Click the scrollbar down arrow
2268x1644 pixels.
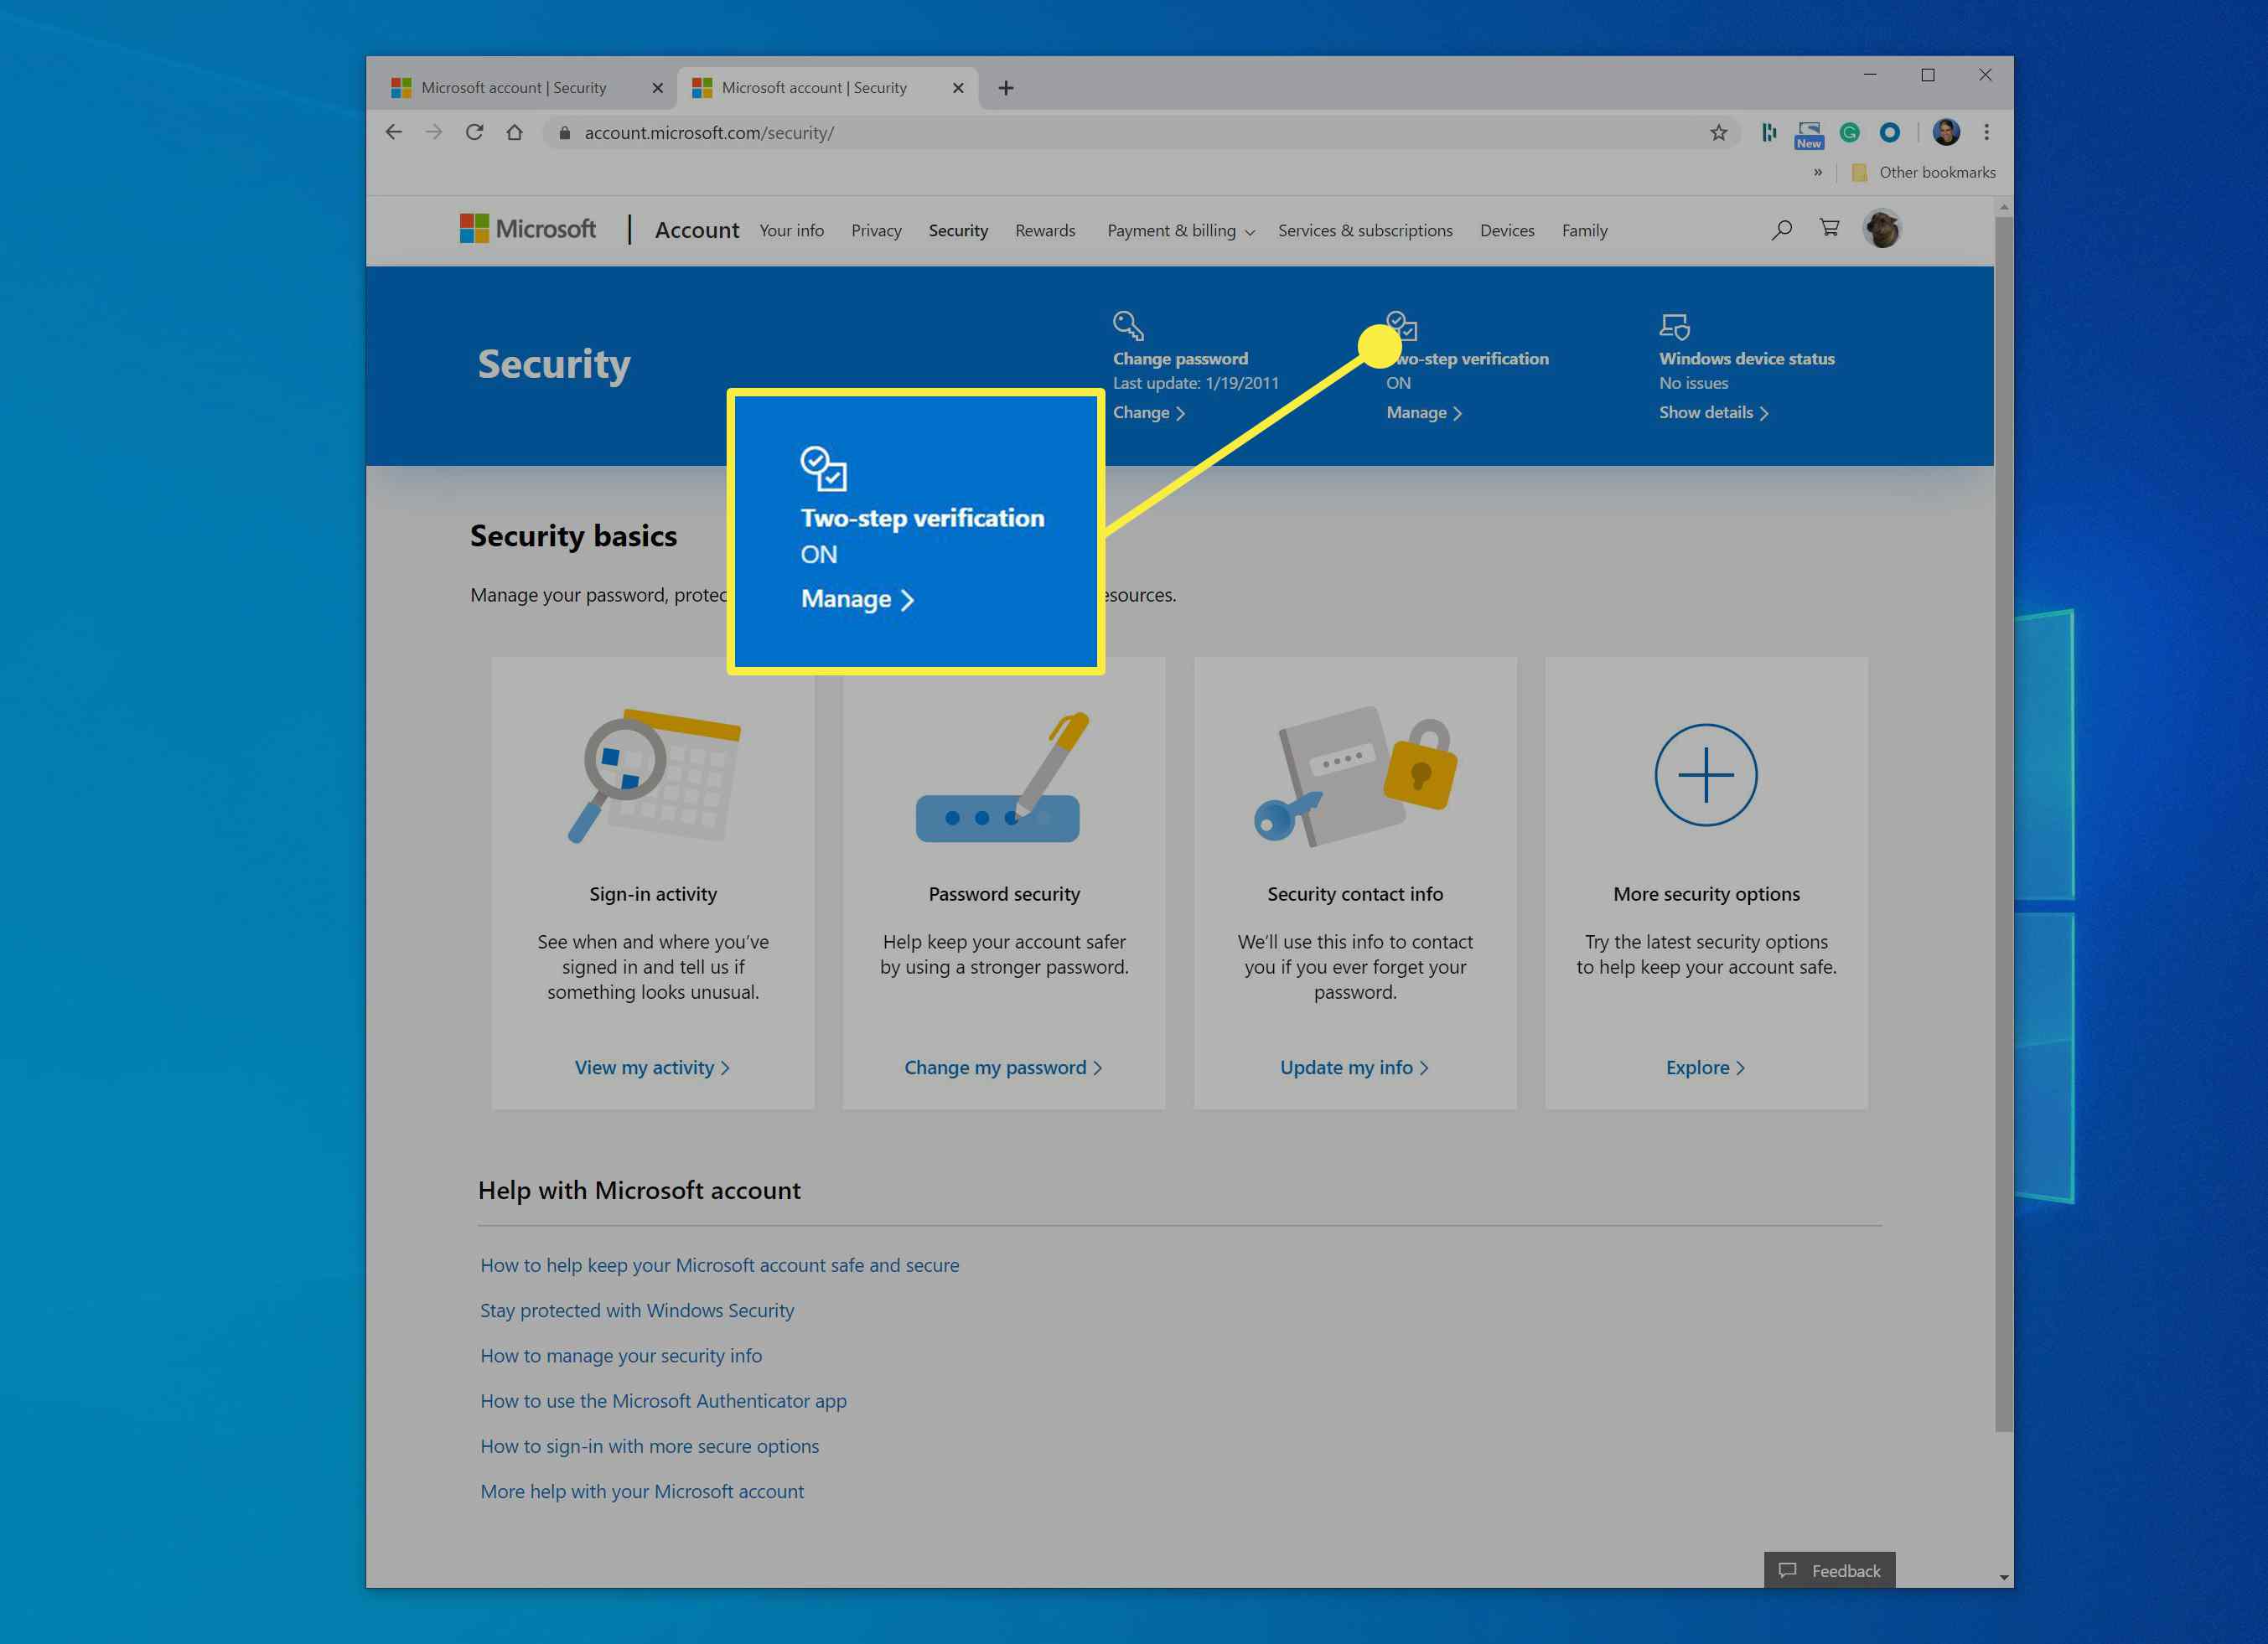[x=2003, y=1578]
